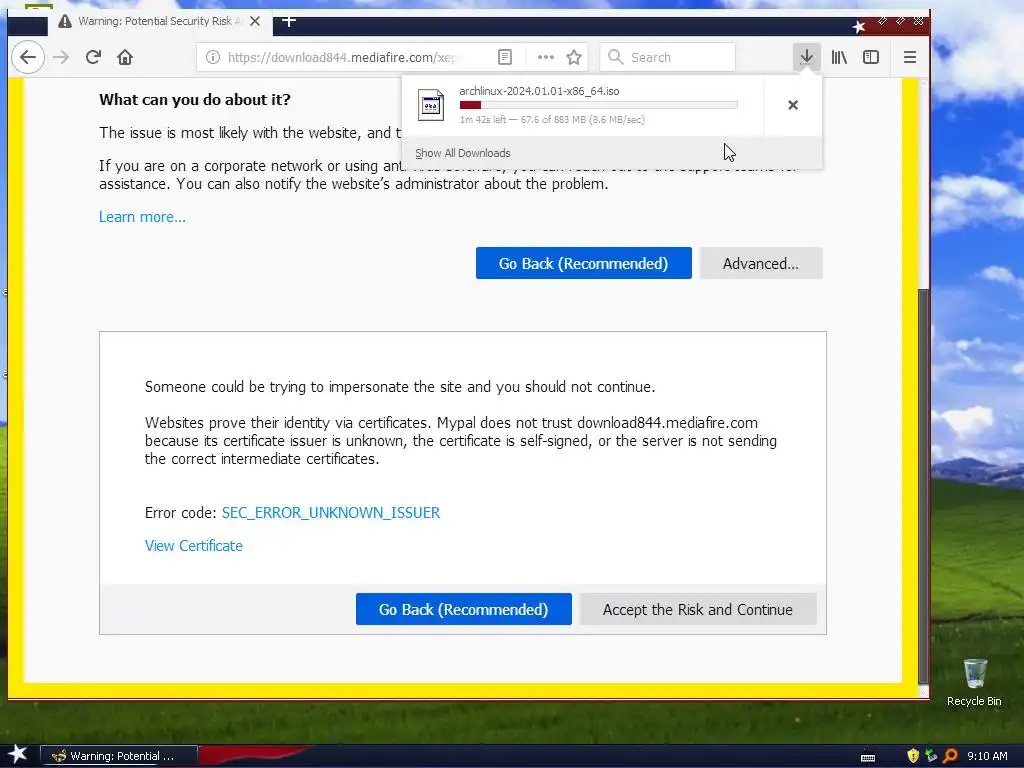Click into the URL address field
The image size is (1024, 768).
click(343, 57)
